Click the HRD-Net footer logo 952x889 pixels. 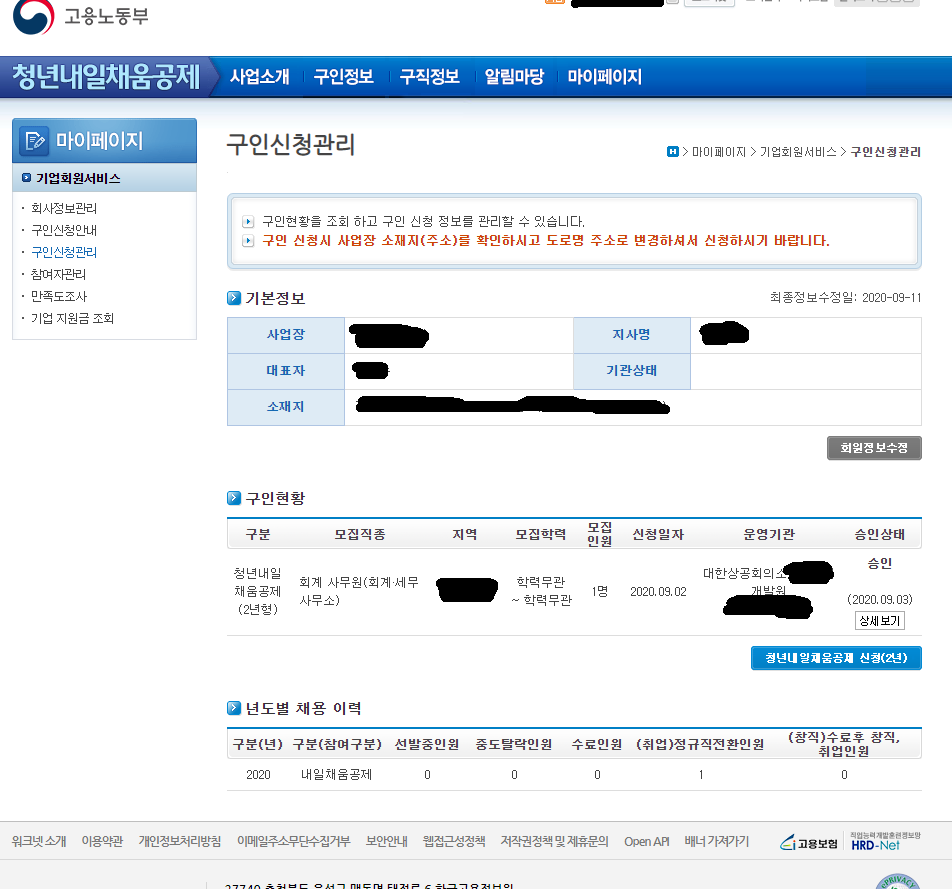(885, 842)
